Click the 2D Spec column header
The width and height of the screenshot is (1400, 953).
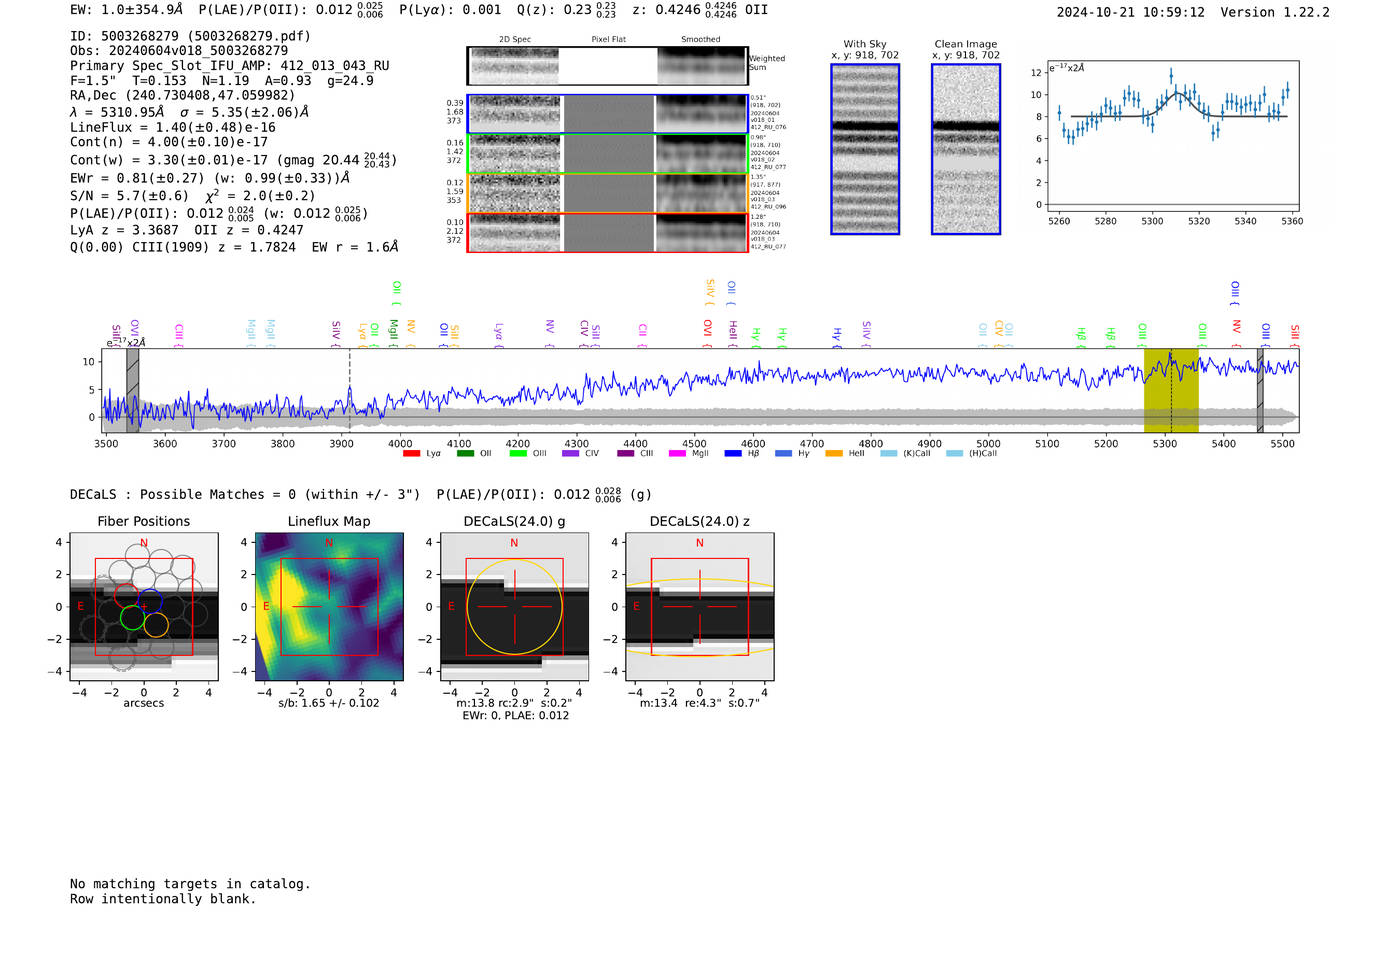[515, 40]
